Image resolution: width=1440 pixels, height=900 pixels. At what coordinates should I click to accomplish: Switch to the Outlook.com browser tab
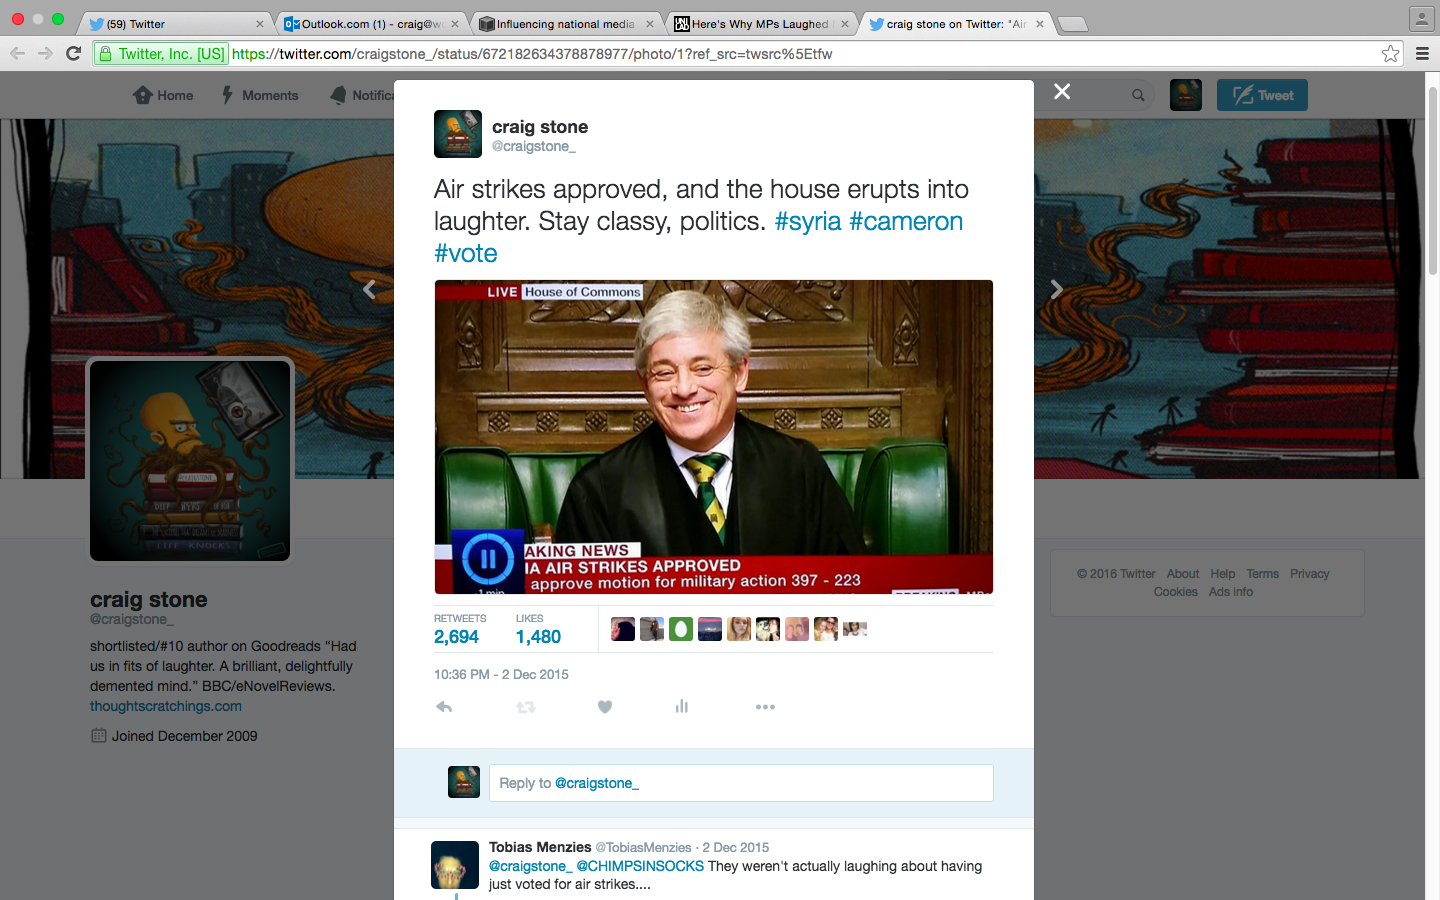[369, 24]
